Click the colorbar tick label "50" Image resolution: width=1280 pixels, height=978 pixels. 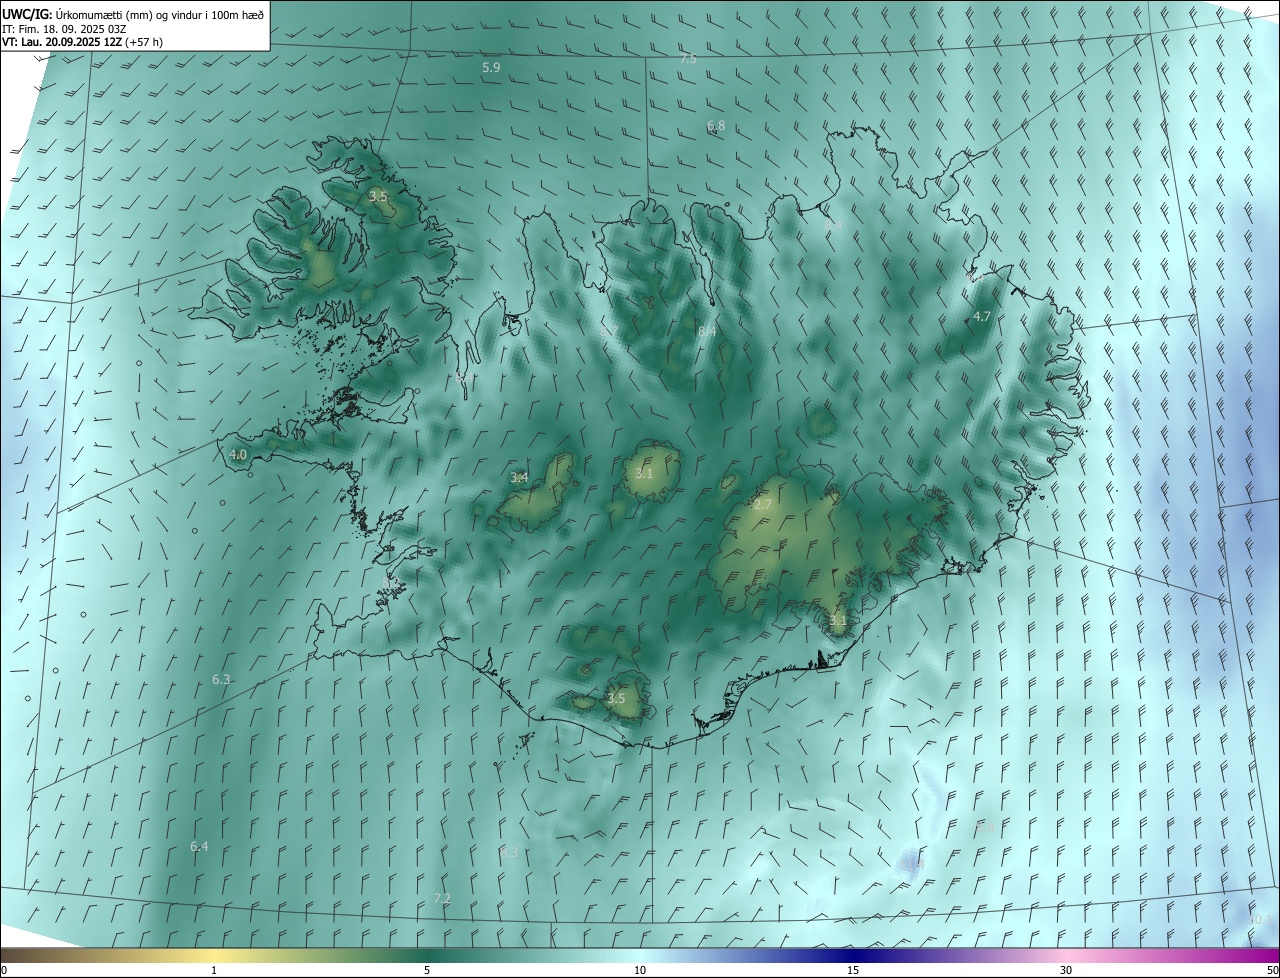tap(1272, 970)
